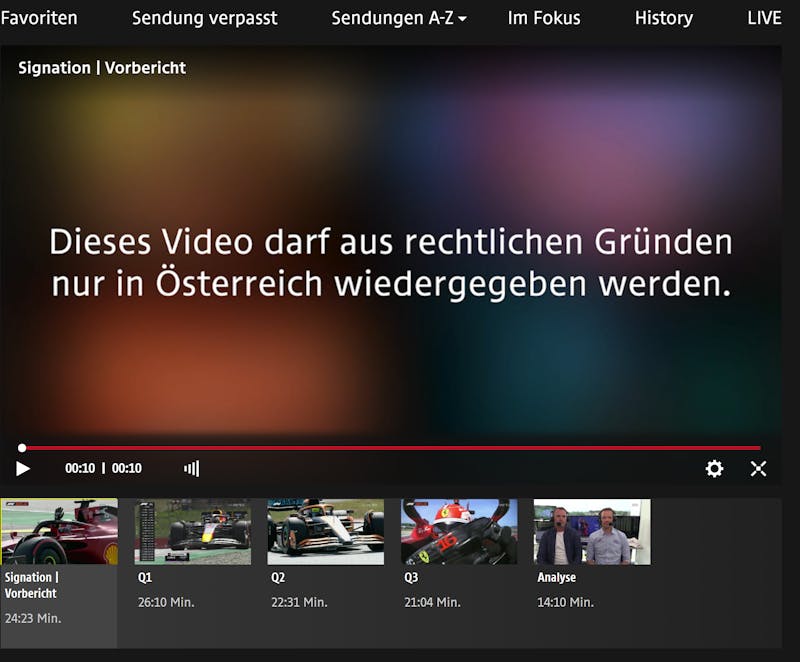
Task: Click the 26:10 Min. duration text
Action: [x=166, y=602]
